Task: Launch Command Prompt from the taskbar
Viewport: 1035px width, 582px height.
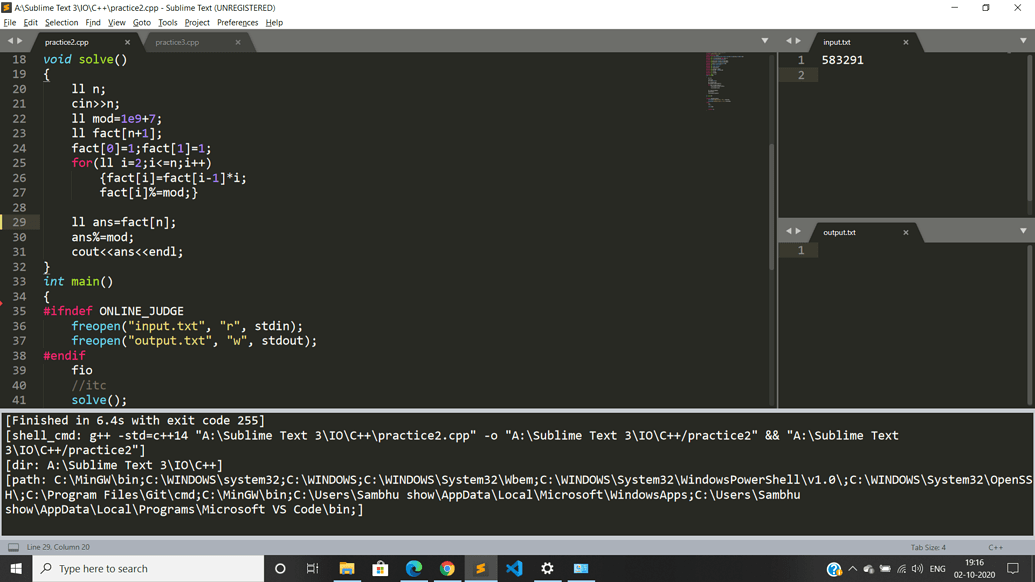Action: pos(581,568)
